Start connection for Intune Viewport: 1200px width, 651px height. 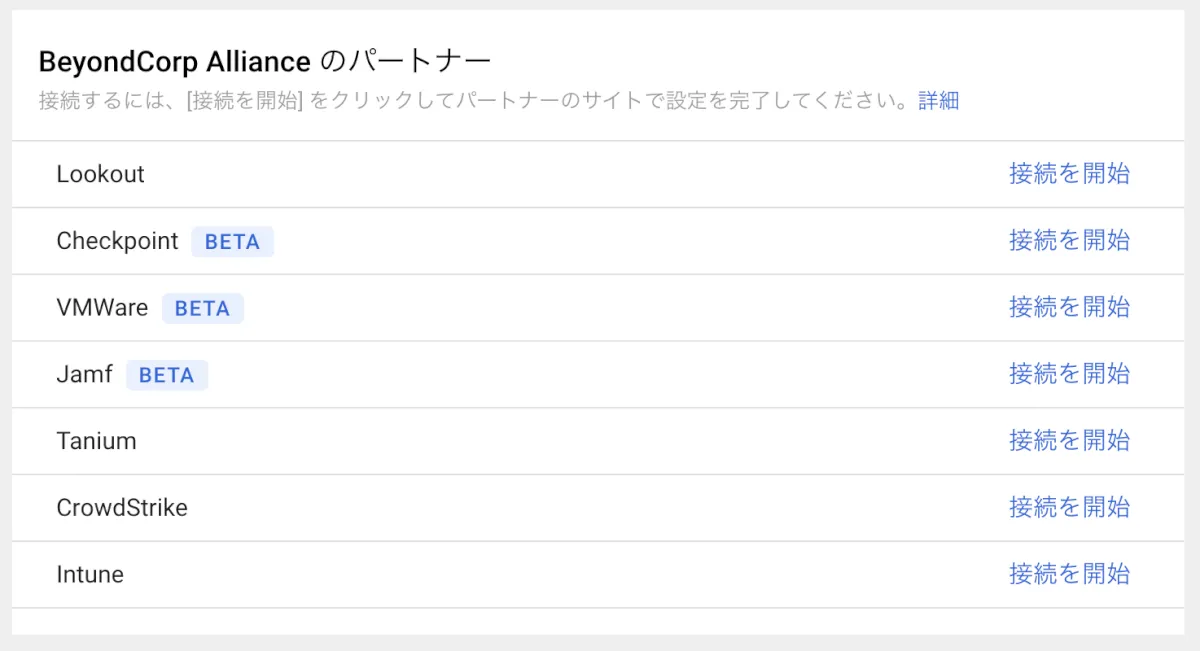(1069, 575)
